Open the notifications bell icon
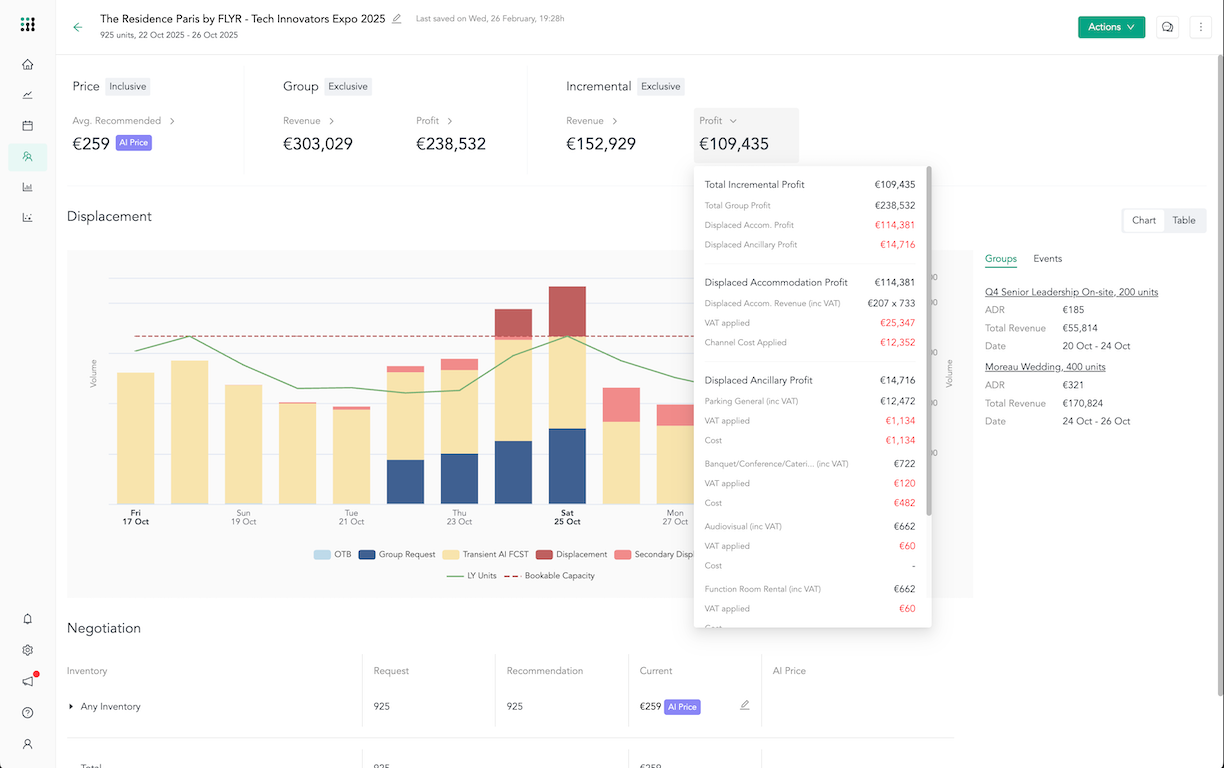Image resolution: width=1224 pixels, height=768 pixels. pyautogui.click(x=27, y=619)
